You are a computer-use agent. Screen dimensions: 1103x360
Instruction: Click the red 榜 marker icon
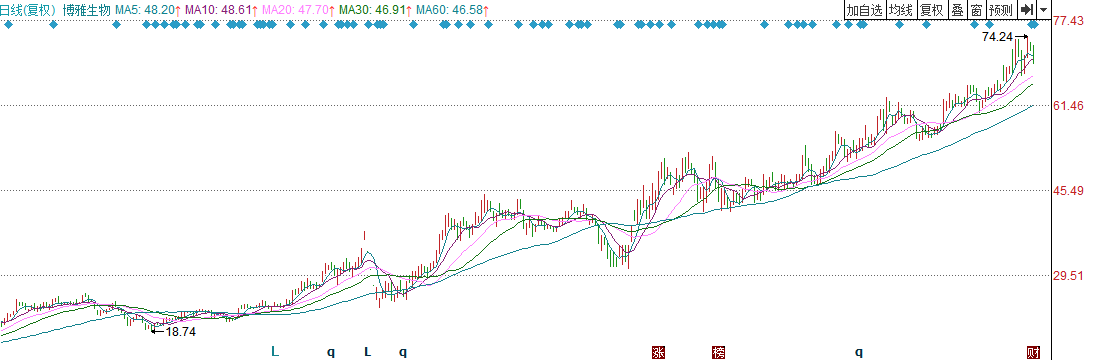[718, 352]
